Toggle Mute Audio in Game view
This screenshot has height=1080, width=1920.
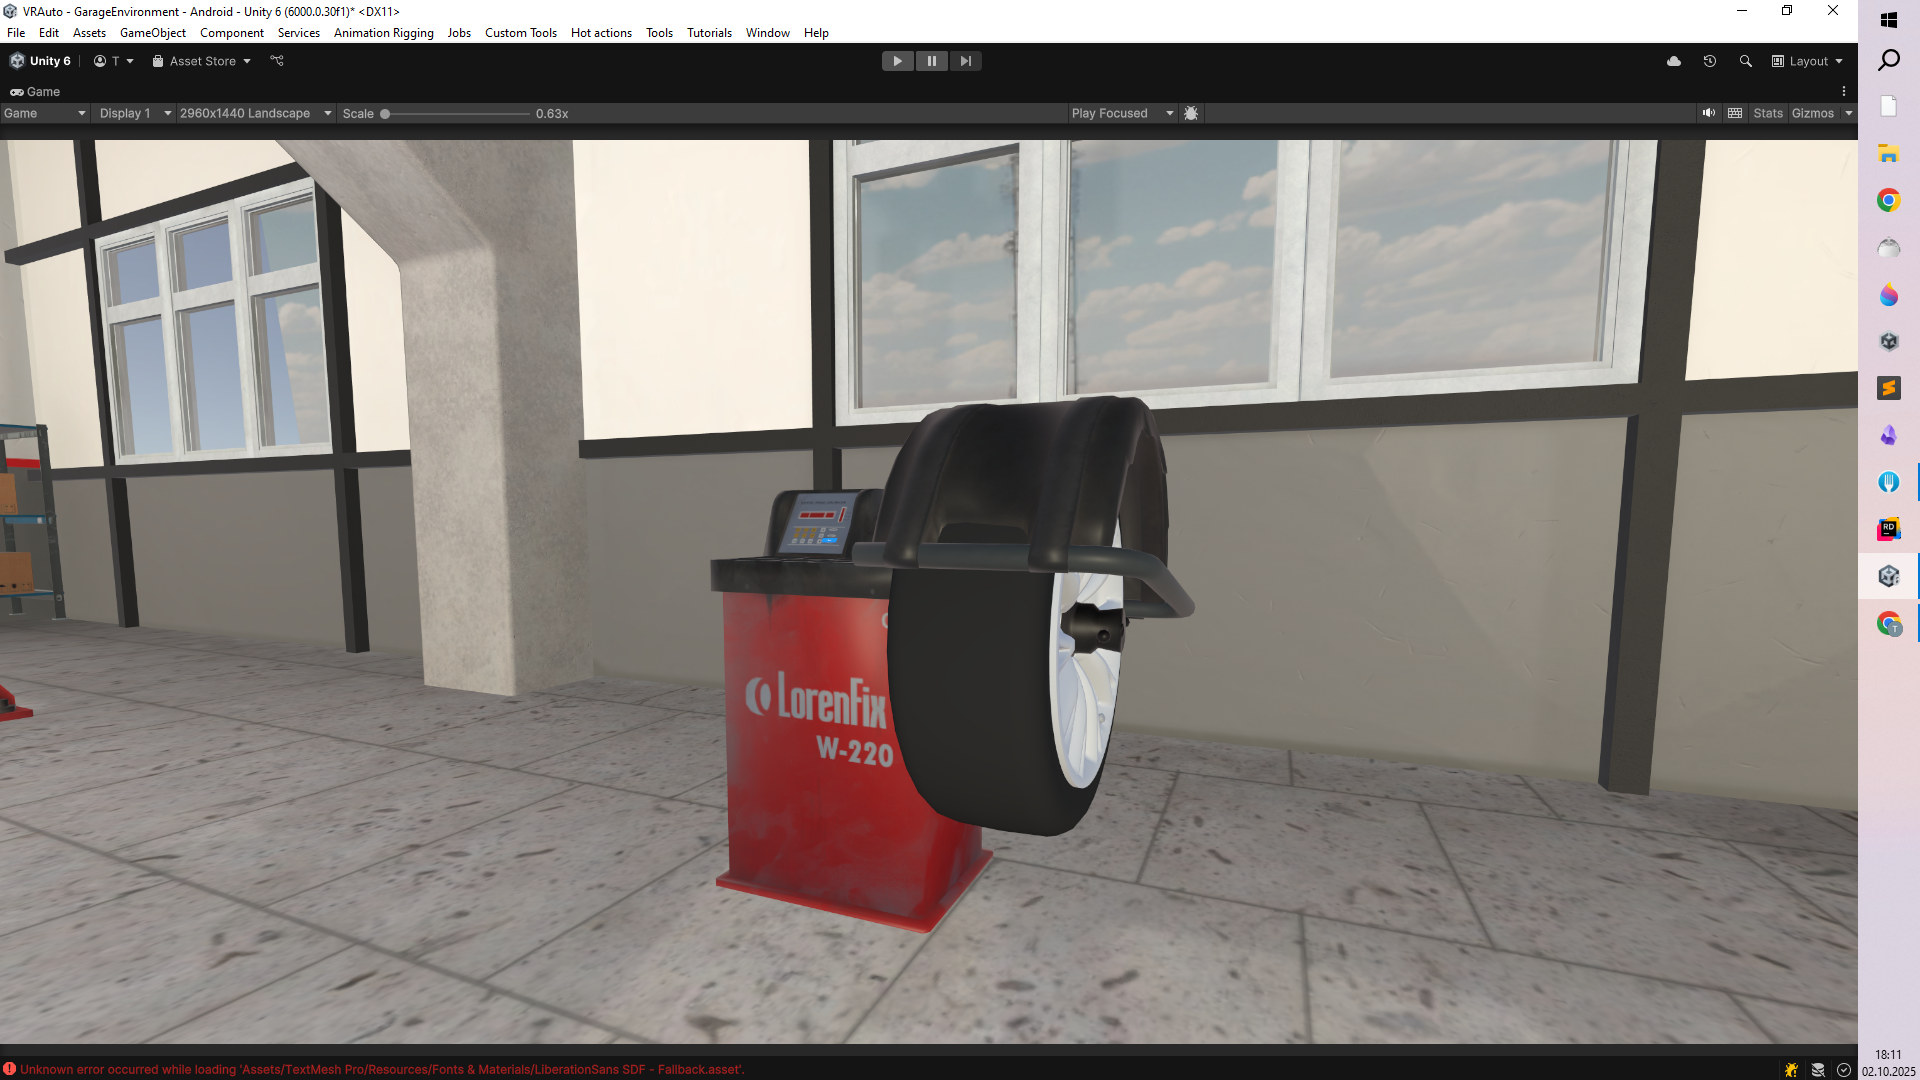[1709, 113]
